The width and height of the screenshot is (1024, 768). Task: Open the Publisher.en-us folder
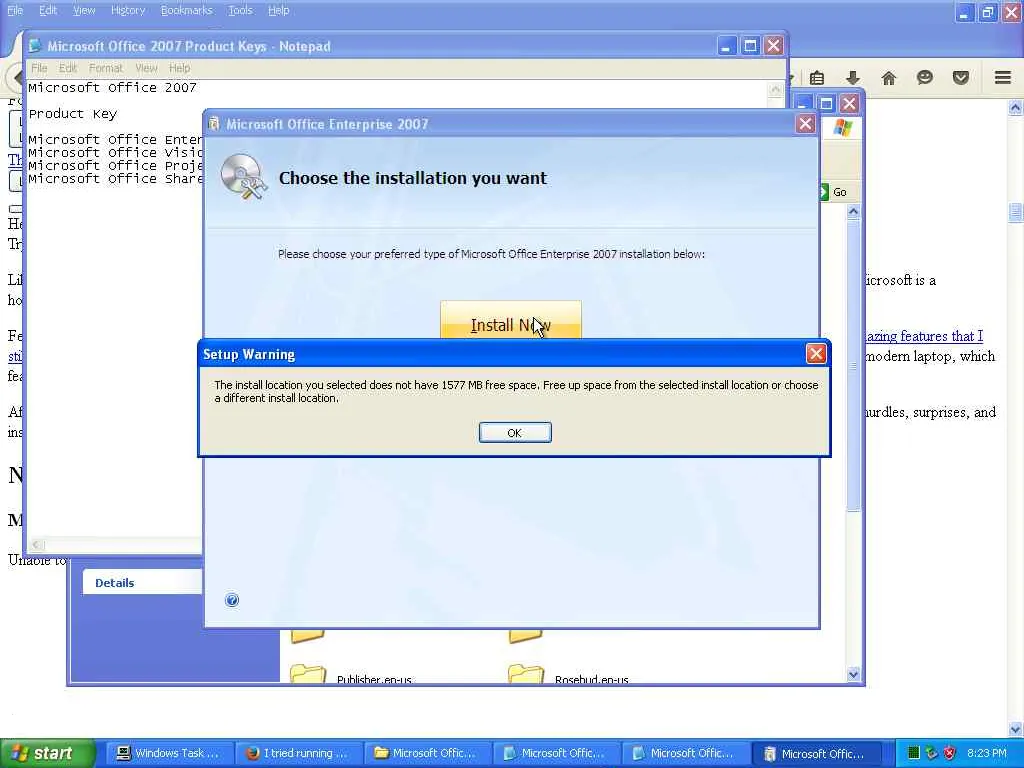[351, 675]
